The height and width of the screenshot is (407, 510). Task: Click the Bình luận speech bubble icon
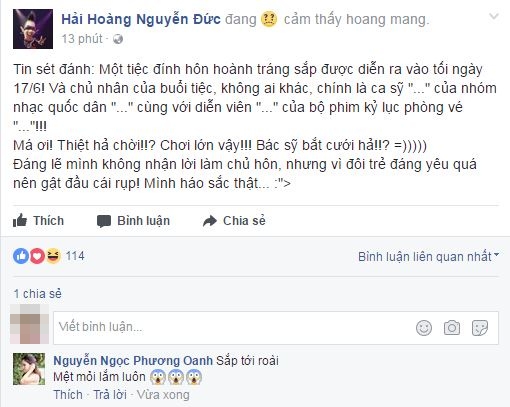point(104,221)
